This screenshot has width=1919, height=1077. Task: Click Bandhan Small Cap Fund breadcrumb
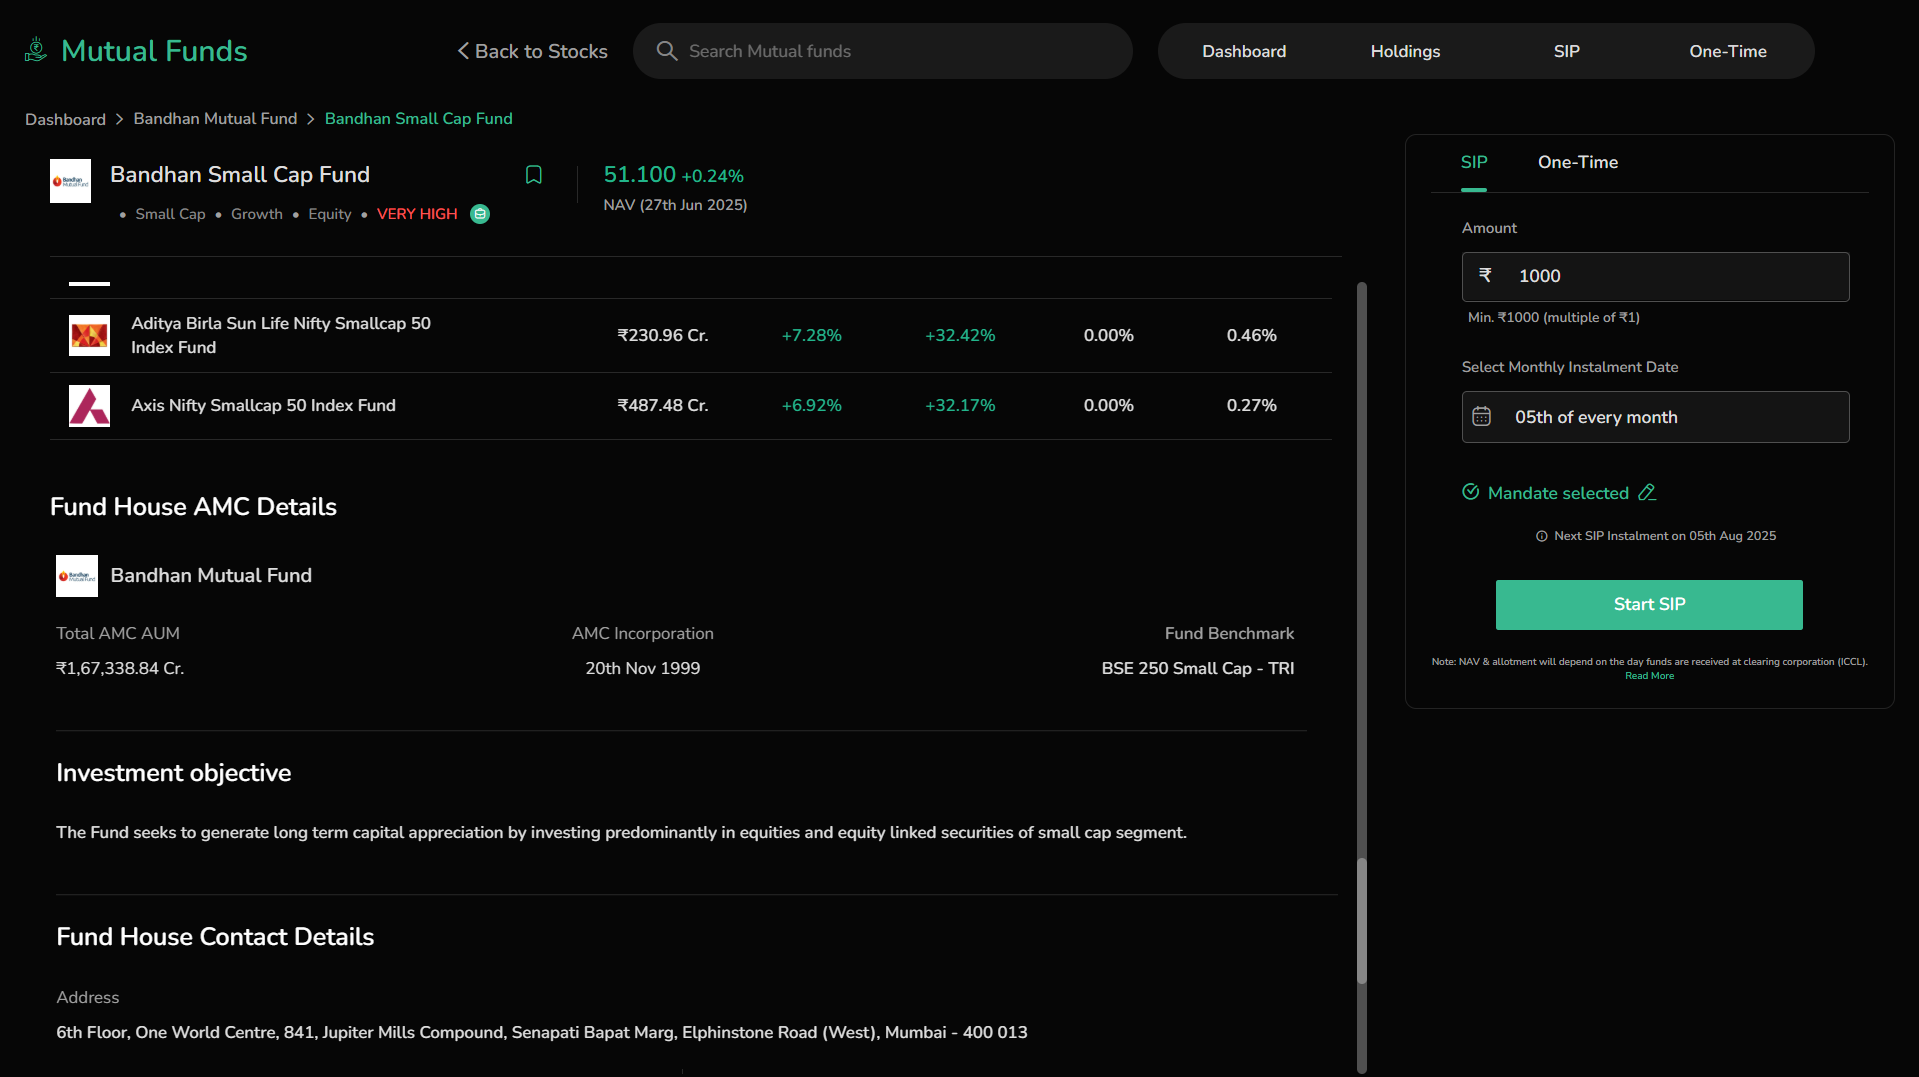pos(418,119)
